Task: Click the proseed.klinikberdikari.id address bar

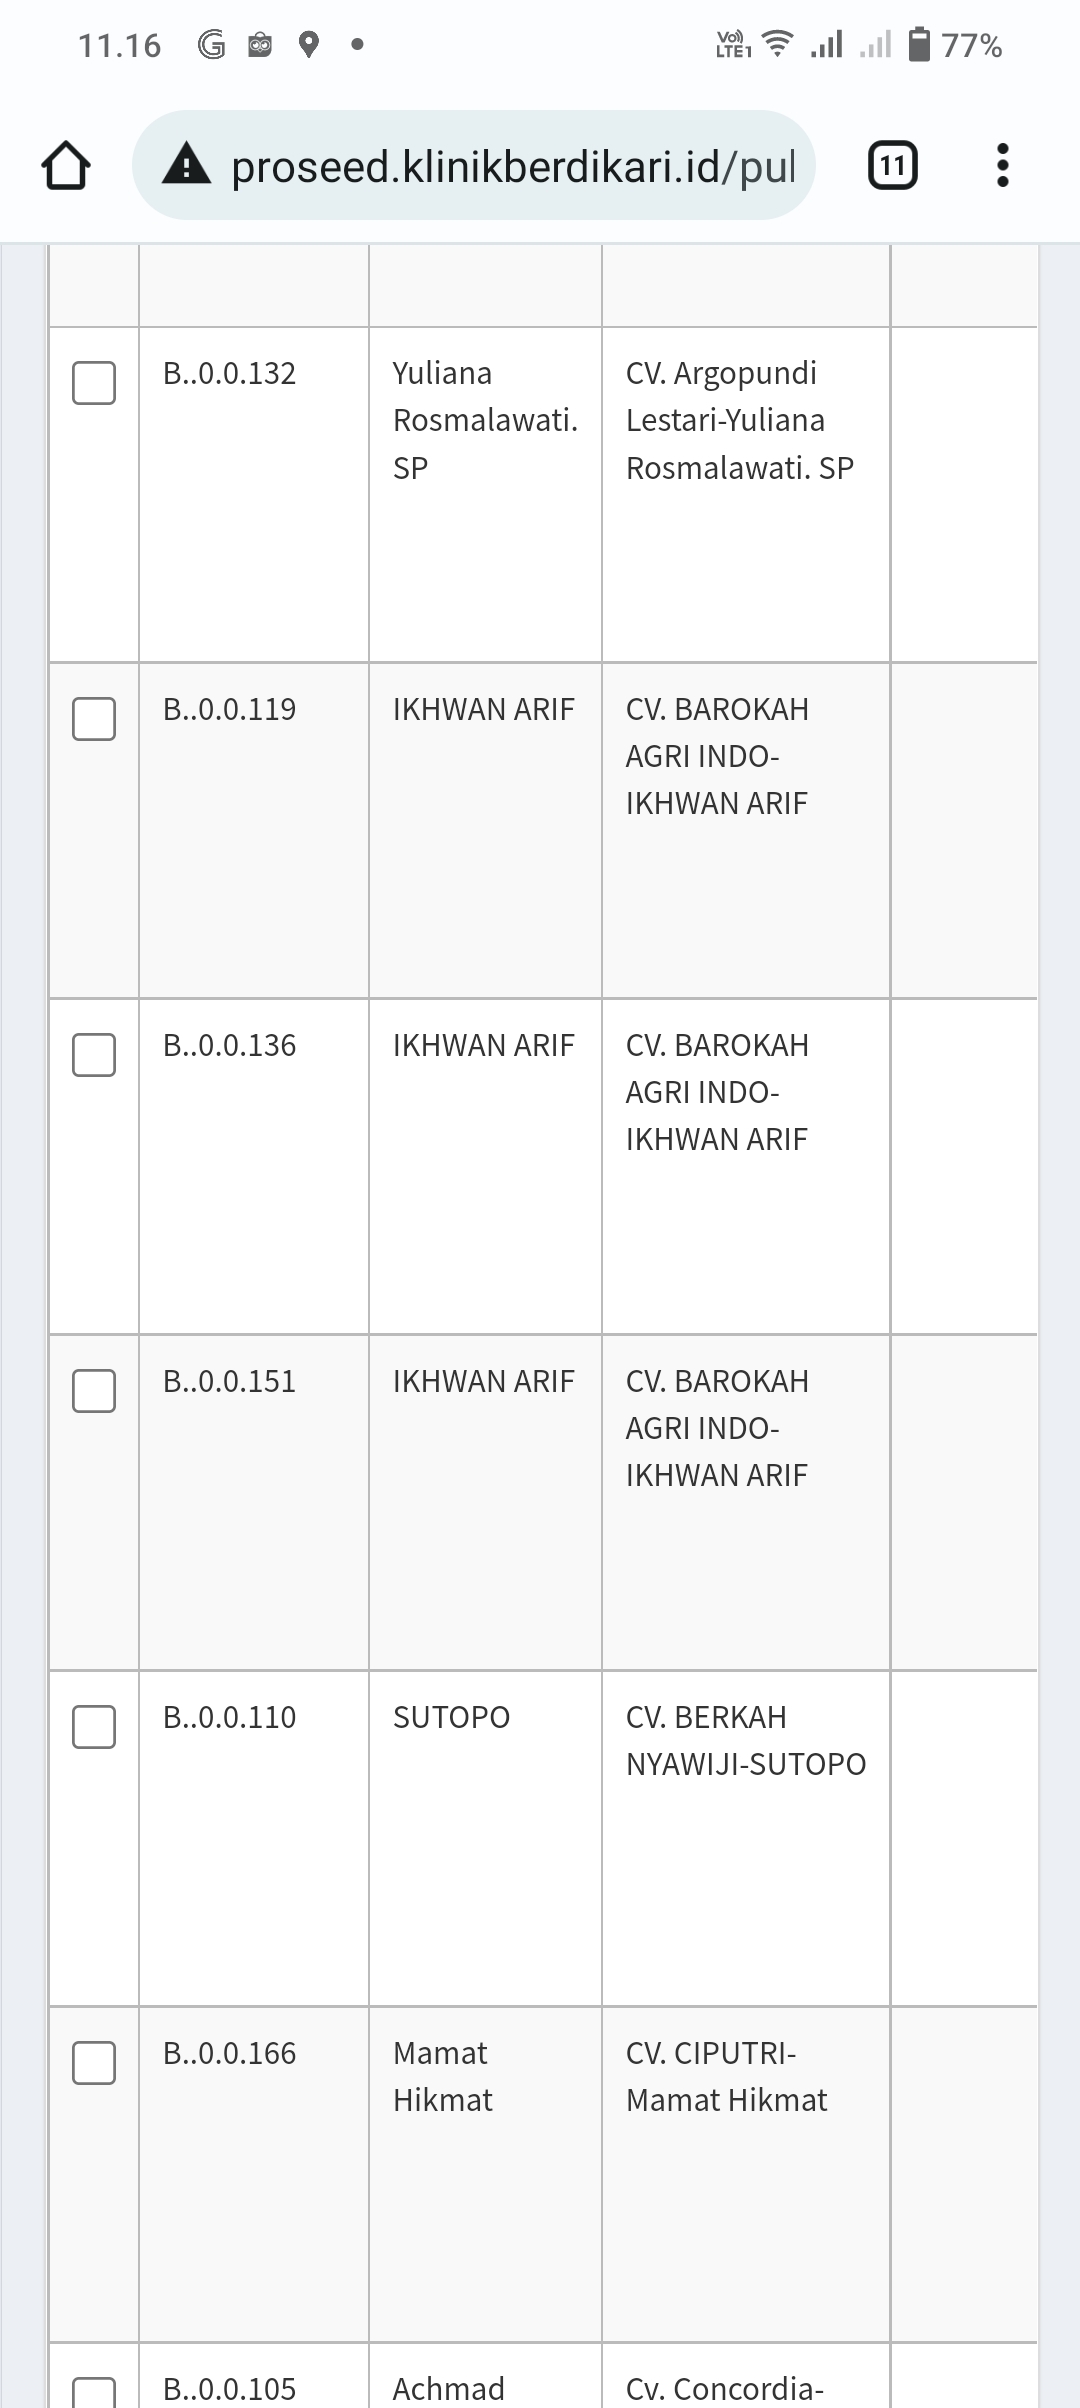Action: click(x=512, y=166)
